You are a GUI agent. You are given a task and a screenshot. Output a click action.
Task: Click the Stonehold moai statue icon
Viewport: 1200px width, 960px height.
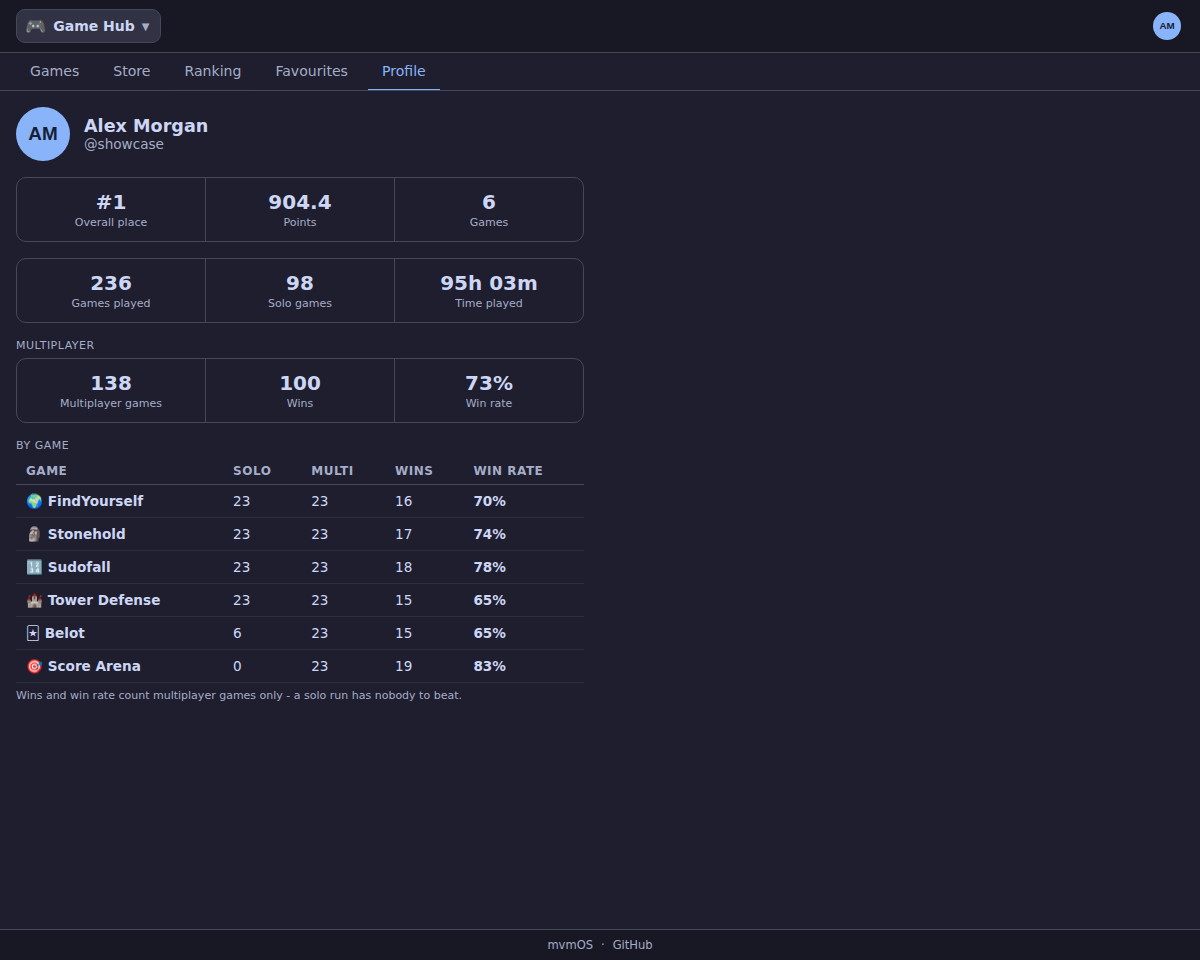pos(34,534)
